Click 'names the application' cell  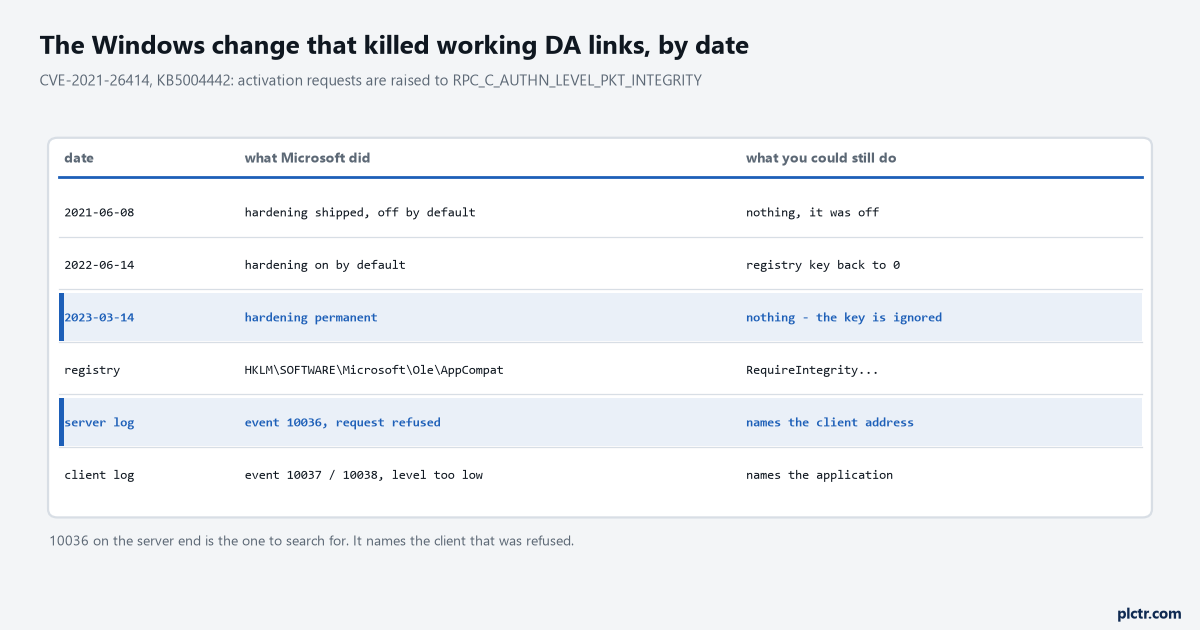point(820,475)
